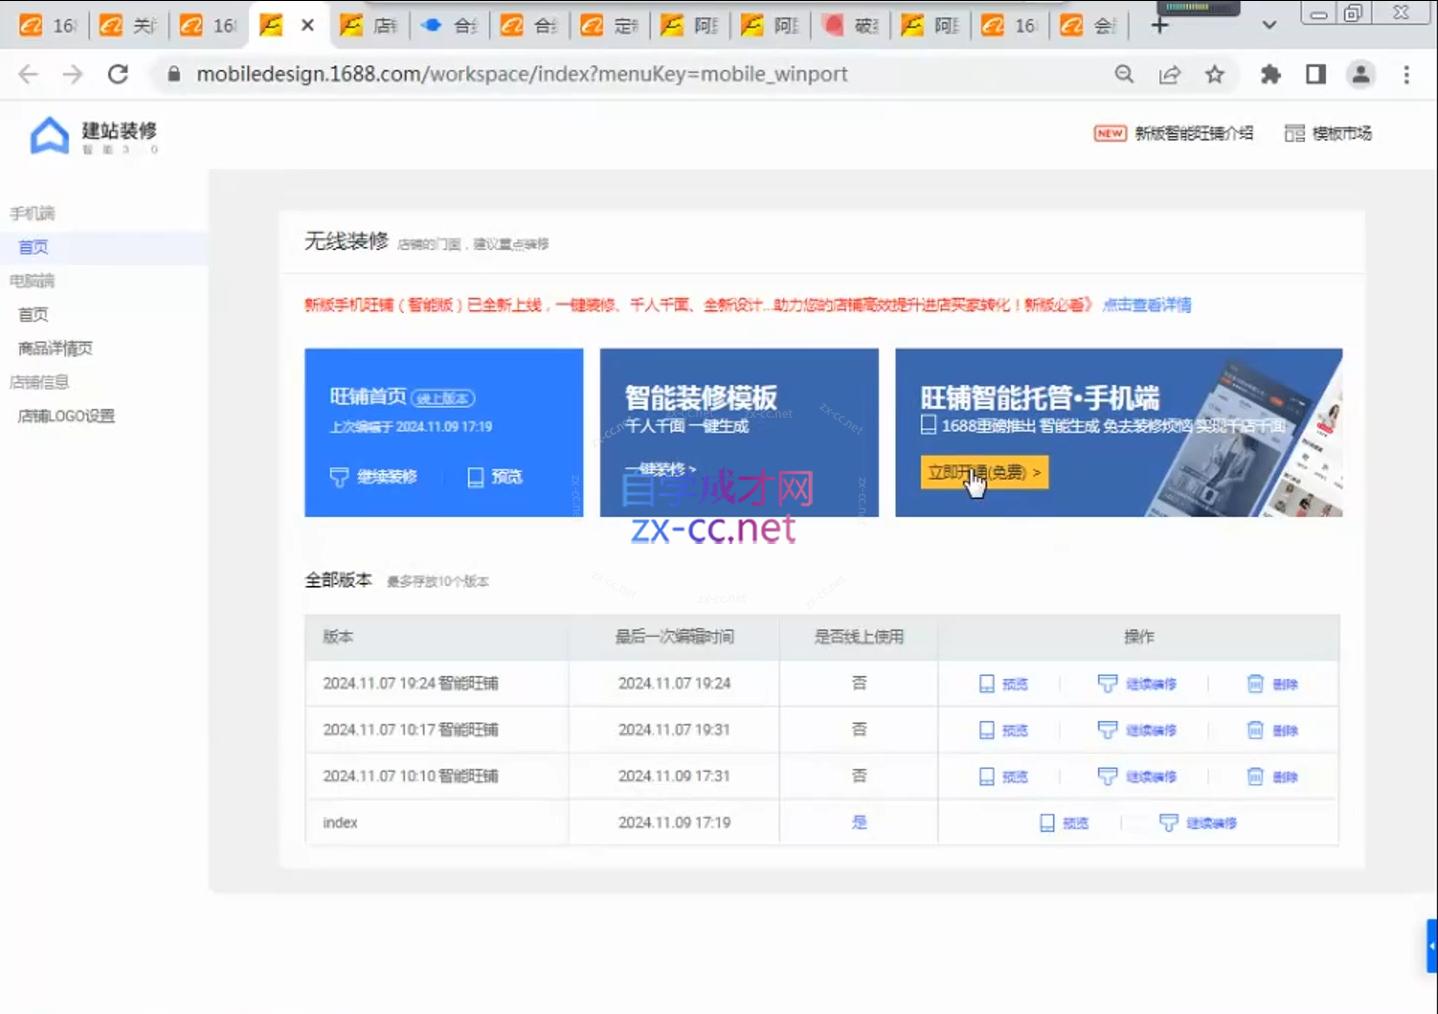Open 商品详情页 in sidebar
Image resolution: width=1438 pixels, height=1014 pixels.
click(x=55, y=348)
